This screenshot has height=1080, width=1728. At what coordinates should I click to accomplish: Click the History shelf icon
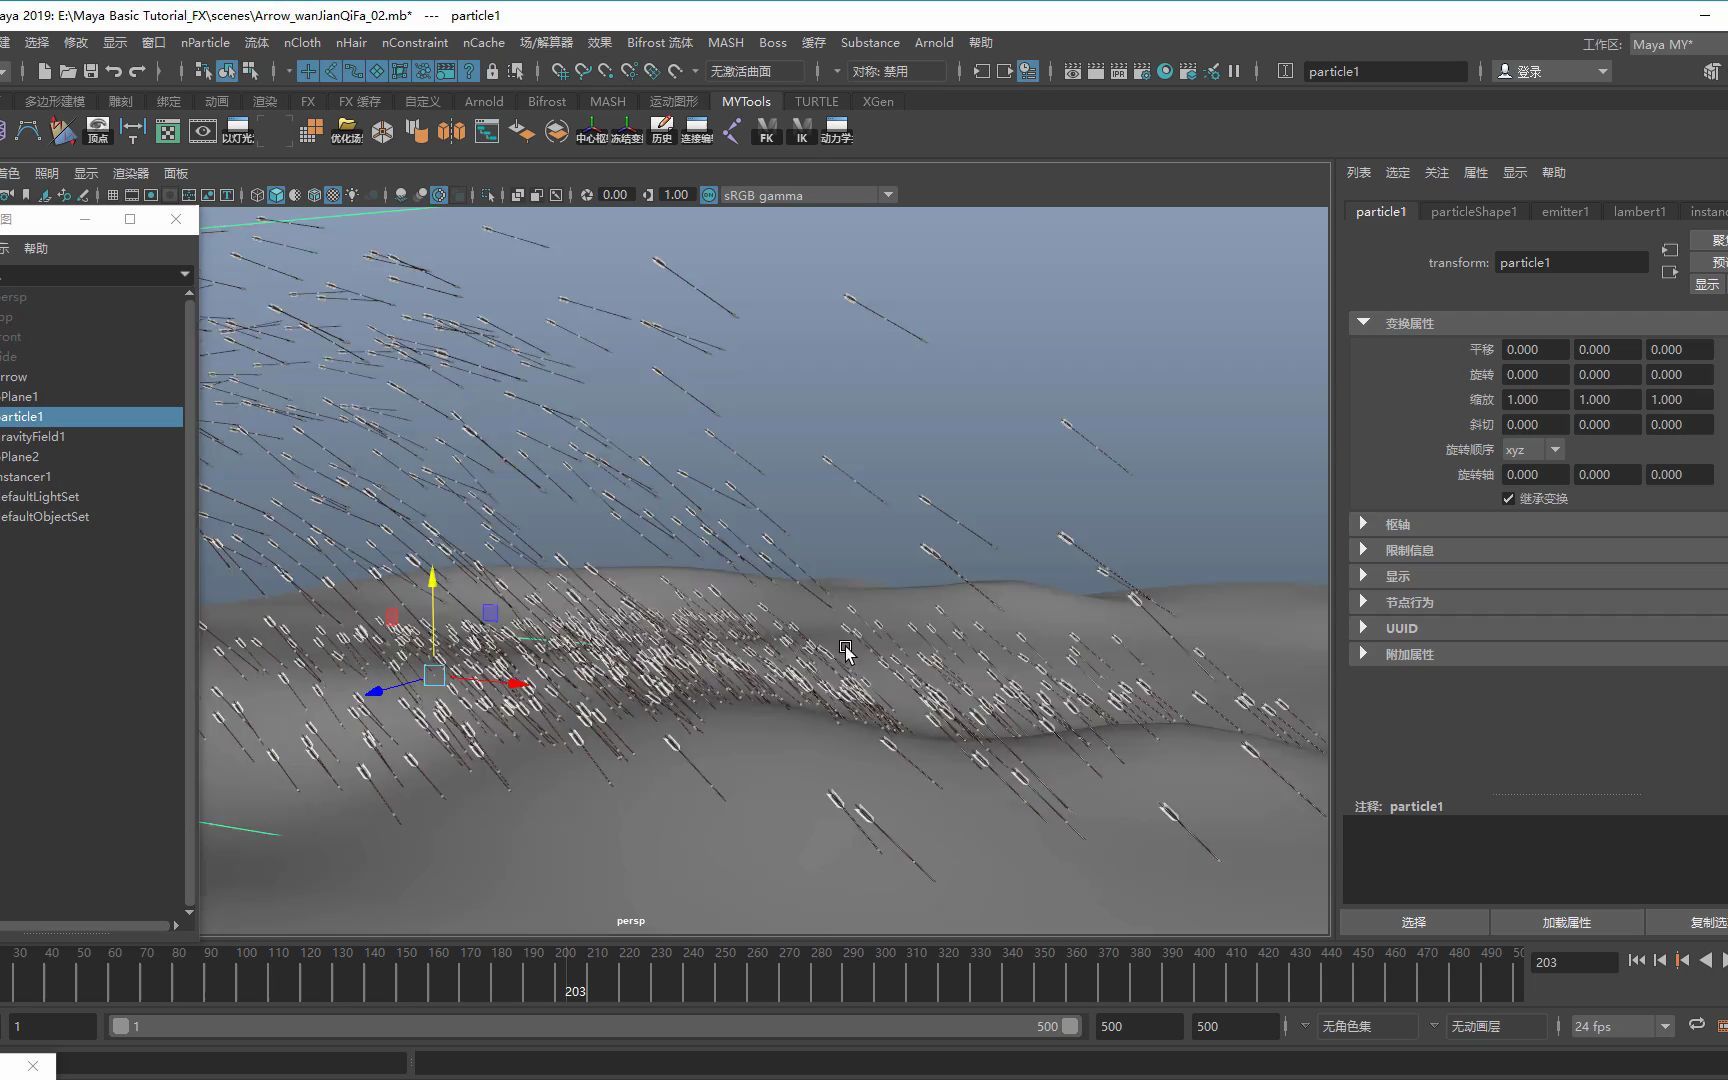pos(662,130)
